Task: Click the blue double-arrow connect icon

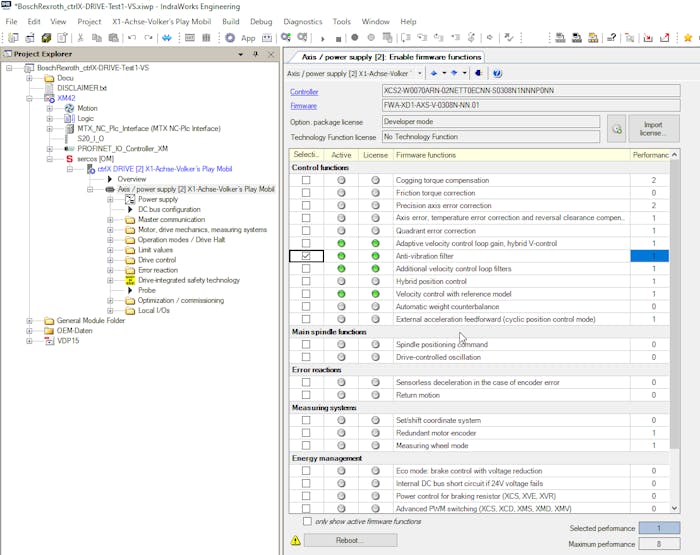Action: [167, 38]
